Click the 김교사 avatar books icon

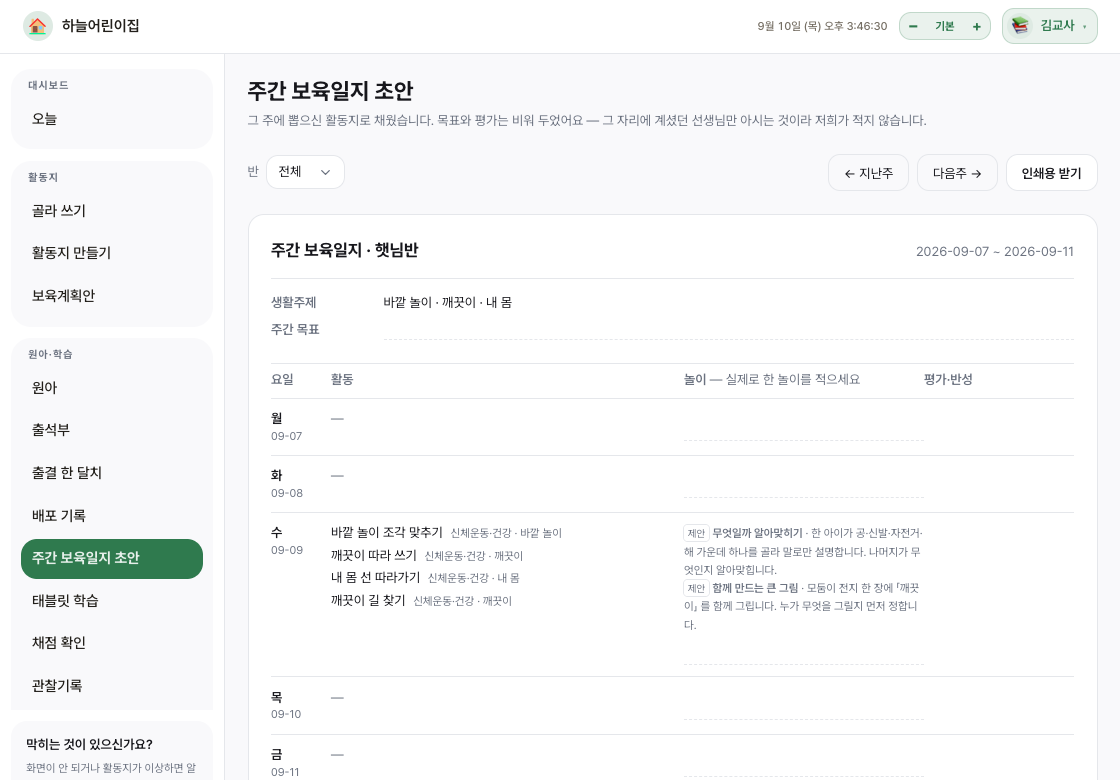(1020, 26)
